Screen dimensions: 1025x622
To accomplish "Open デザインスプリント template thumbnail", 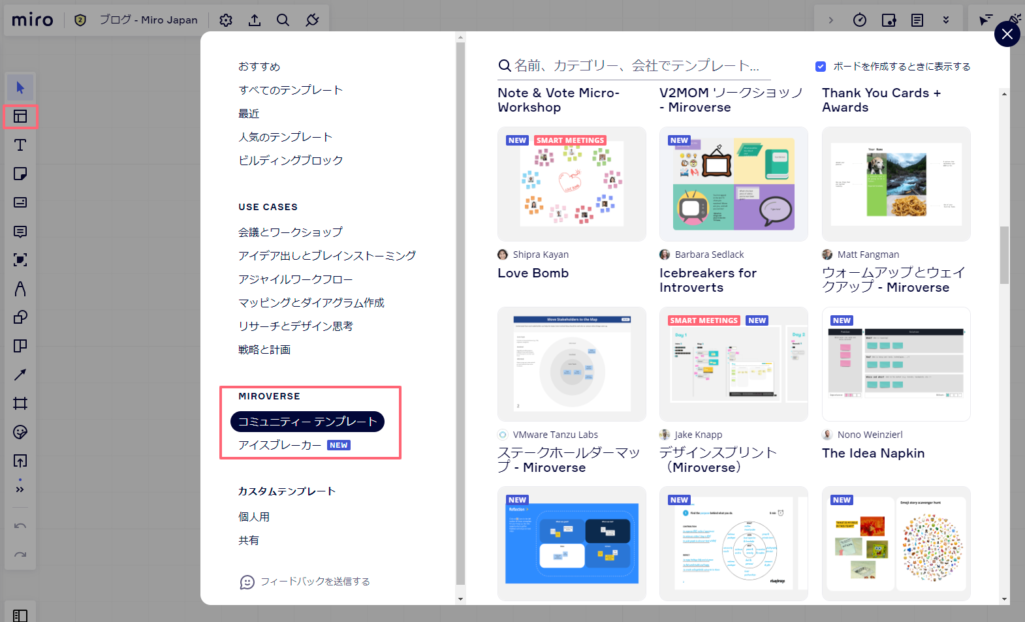I will click(733, 364).
